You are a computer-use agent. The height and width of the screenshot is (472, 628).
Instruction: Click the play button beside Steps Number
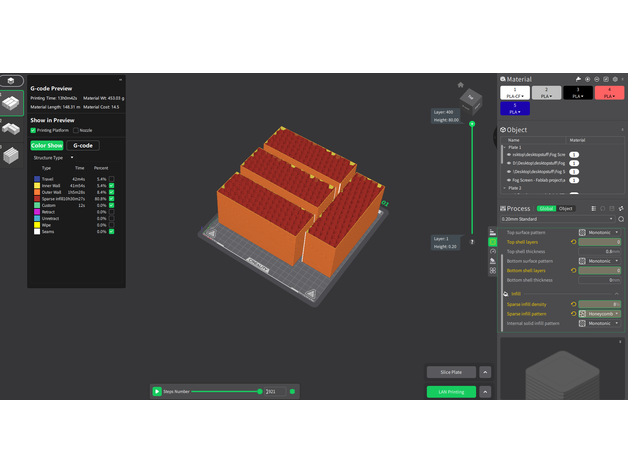[x=157, y=391]
